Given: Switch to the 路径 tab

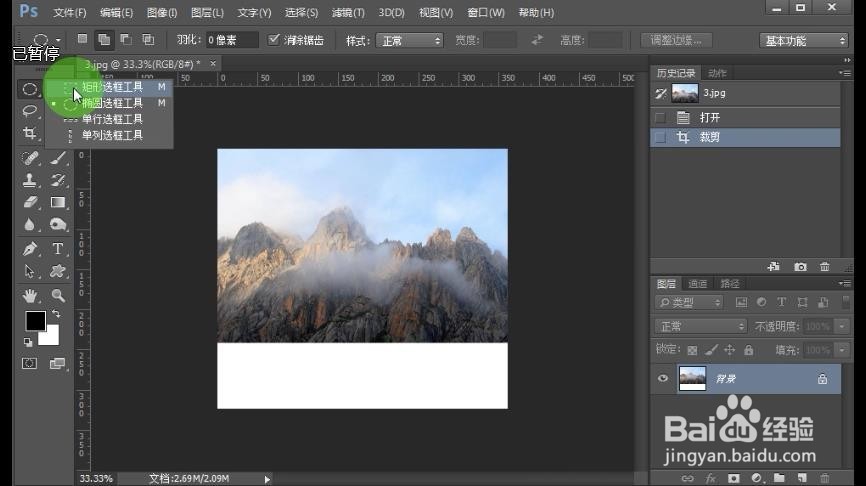Looking at the screenshot, I should (x=730, y=283).
